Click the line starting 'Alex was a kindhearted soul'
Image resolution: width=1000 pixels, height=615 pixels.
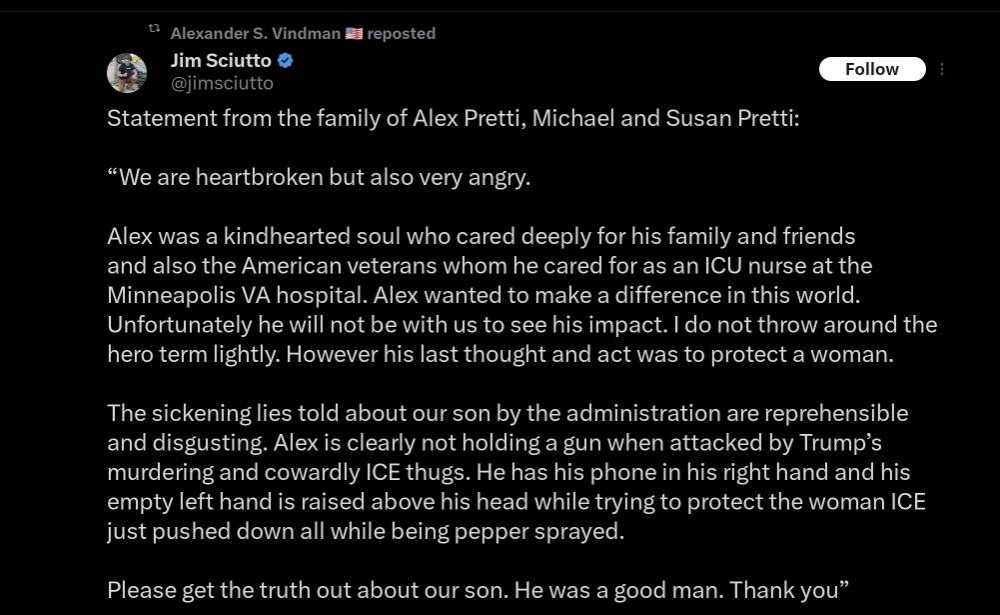pyautogui.click(x=481, y=237)
